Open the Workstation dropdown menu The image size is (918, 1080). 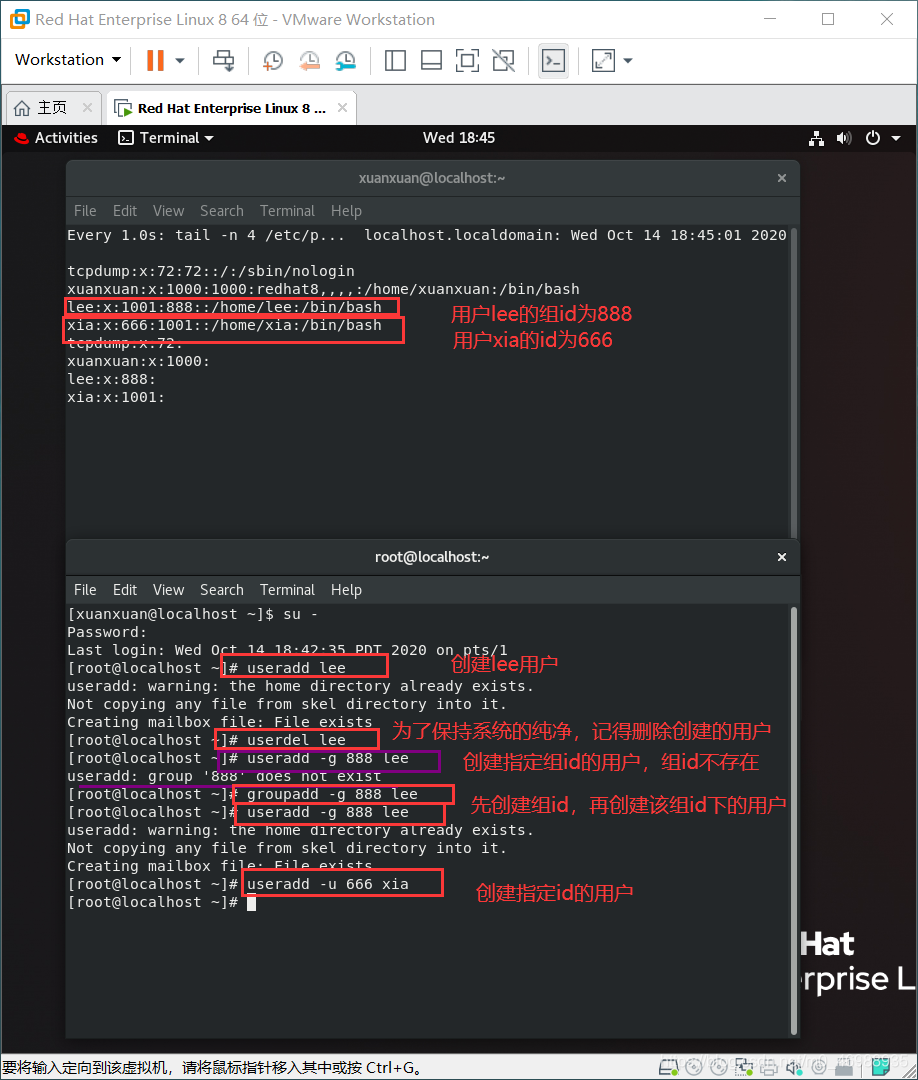[x=67, y=60]
